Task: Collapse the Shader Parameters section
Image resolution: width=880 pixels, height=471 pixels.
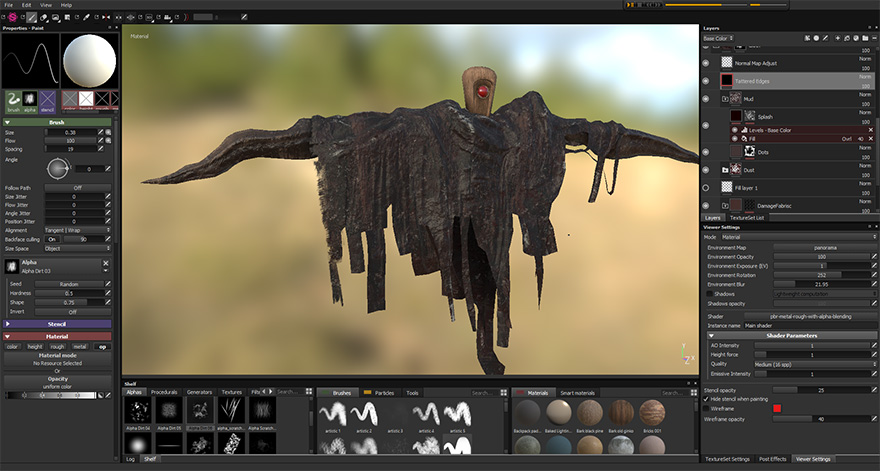Action: tap(712, 335)
